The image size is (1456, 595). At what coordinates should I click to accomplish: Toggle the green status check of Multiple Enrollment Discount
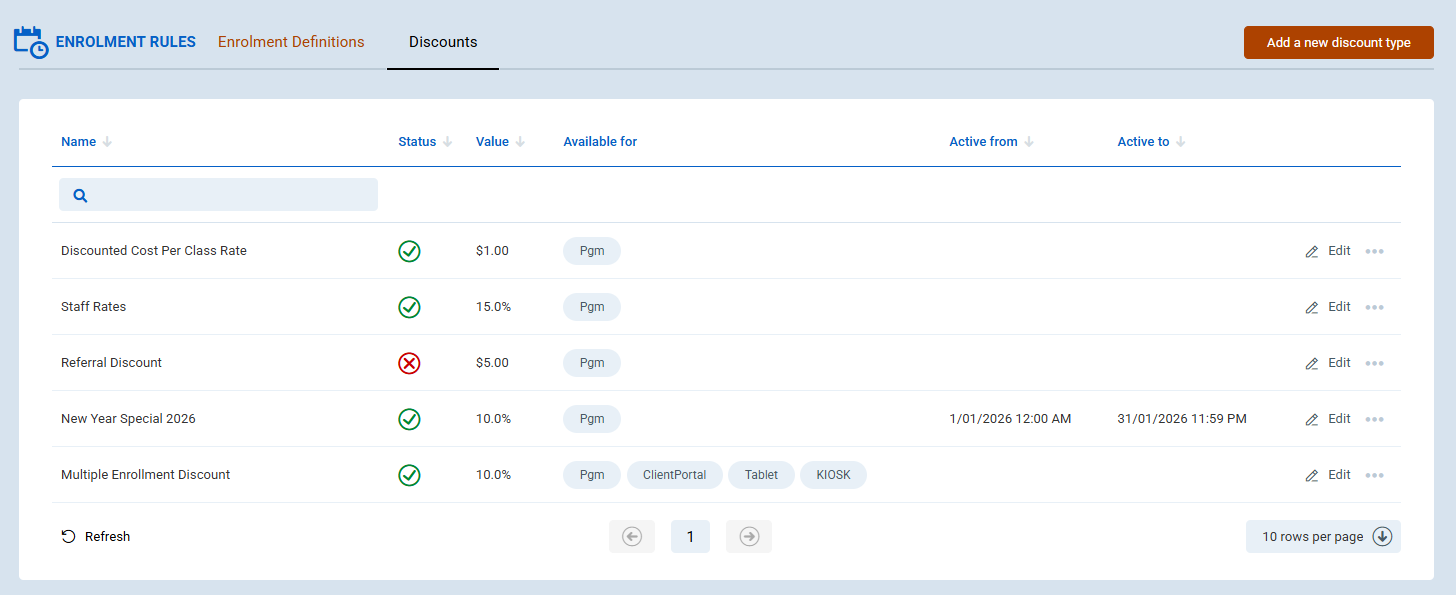tap(409, 475)
